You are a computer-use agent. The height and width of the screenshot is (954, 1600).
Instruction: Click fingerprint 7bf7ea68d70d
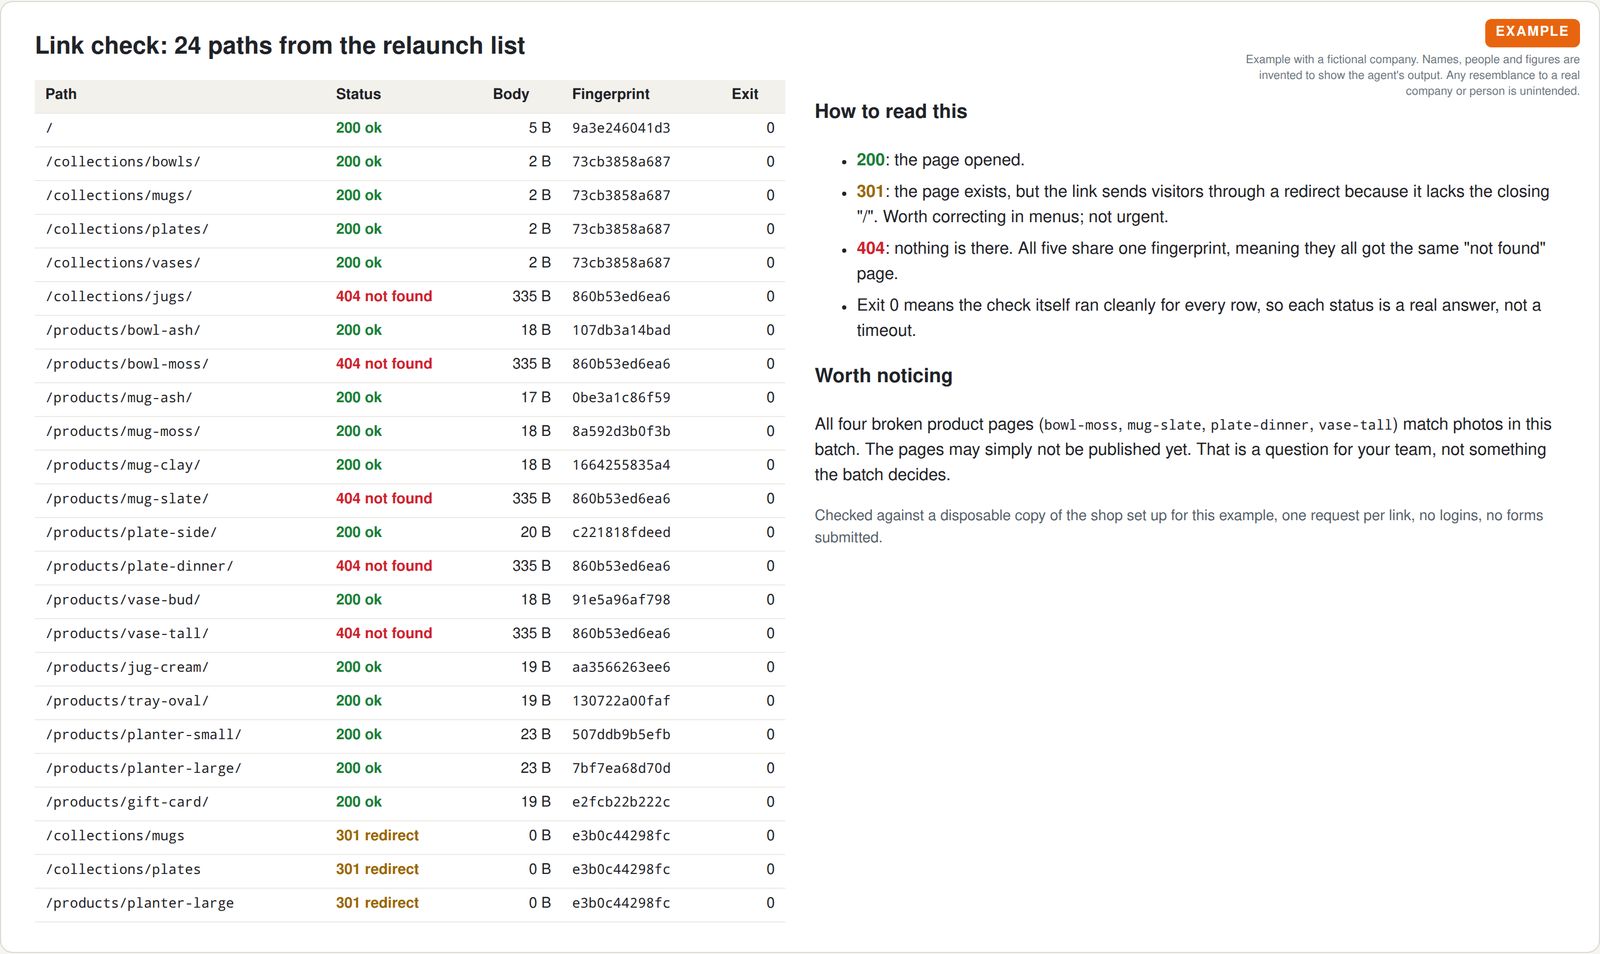[621, 769]
